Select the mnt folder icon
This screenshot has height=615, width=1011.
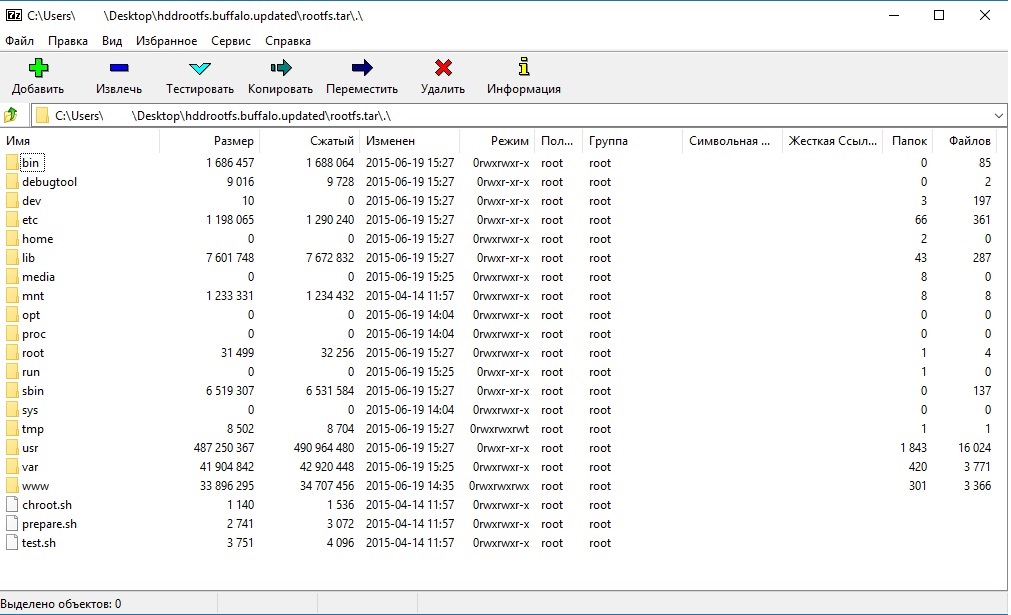(x=12, y=296)
